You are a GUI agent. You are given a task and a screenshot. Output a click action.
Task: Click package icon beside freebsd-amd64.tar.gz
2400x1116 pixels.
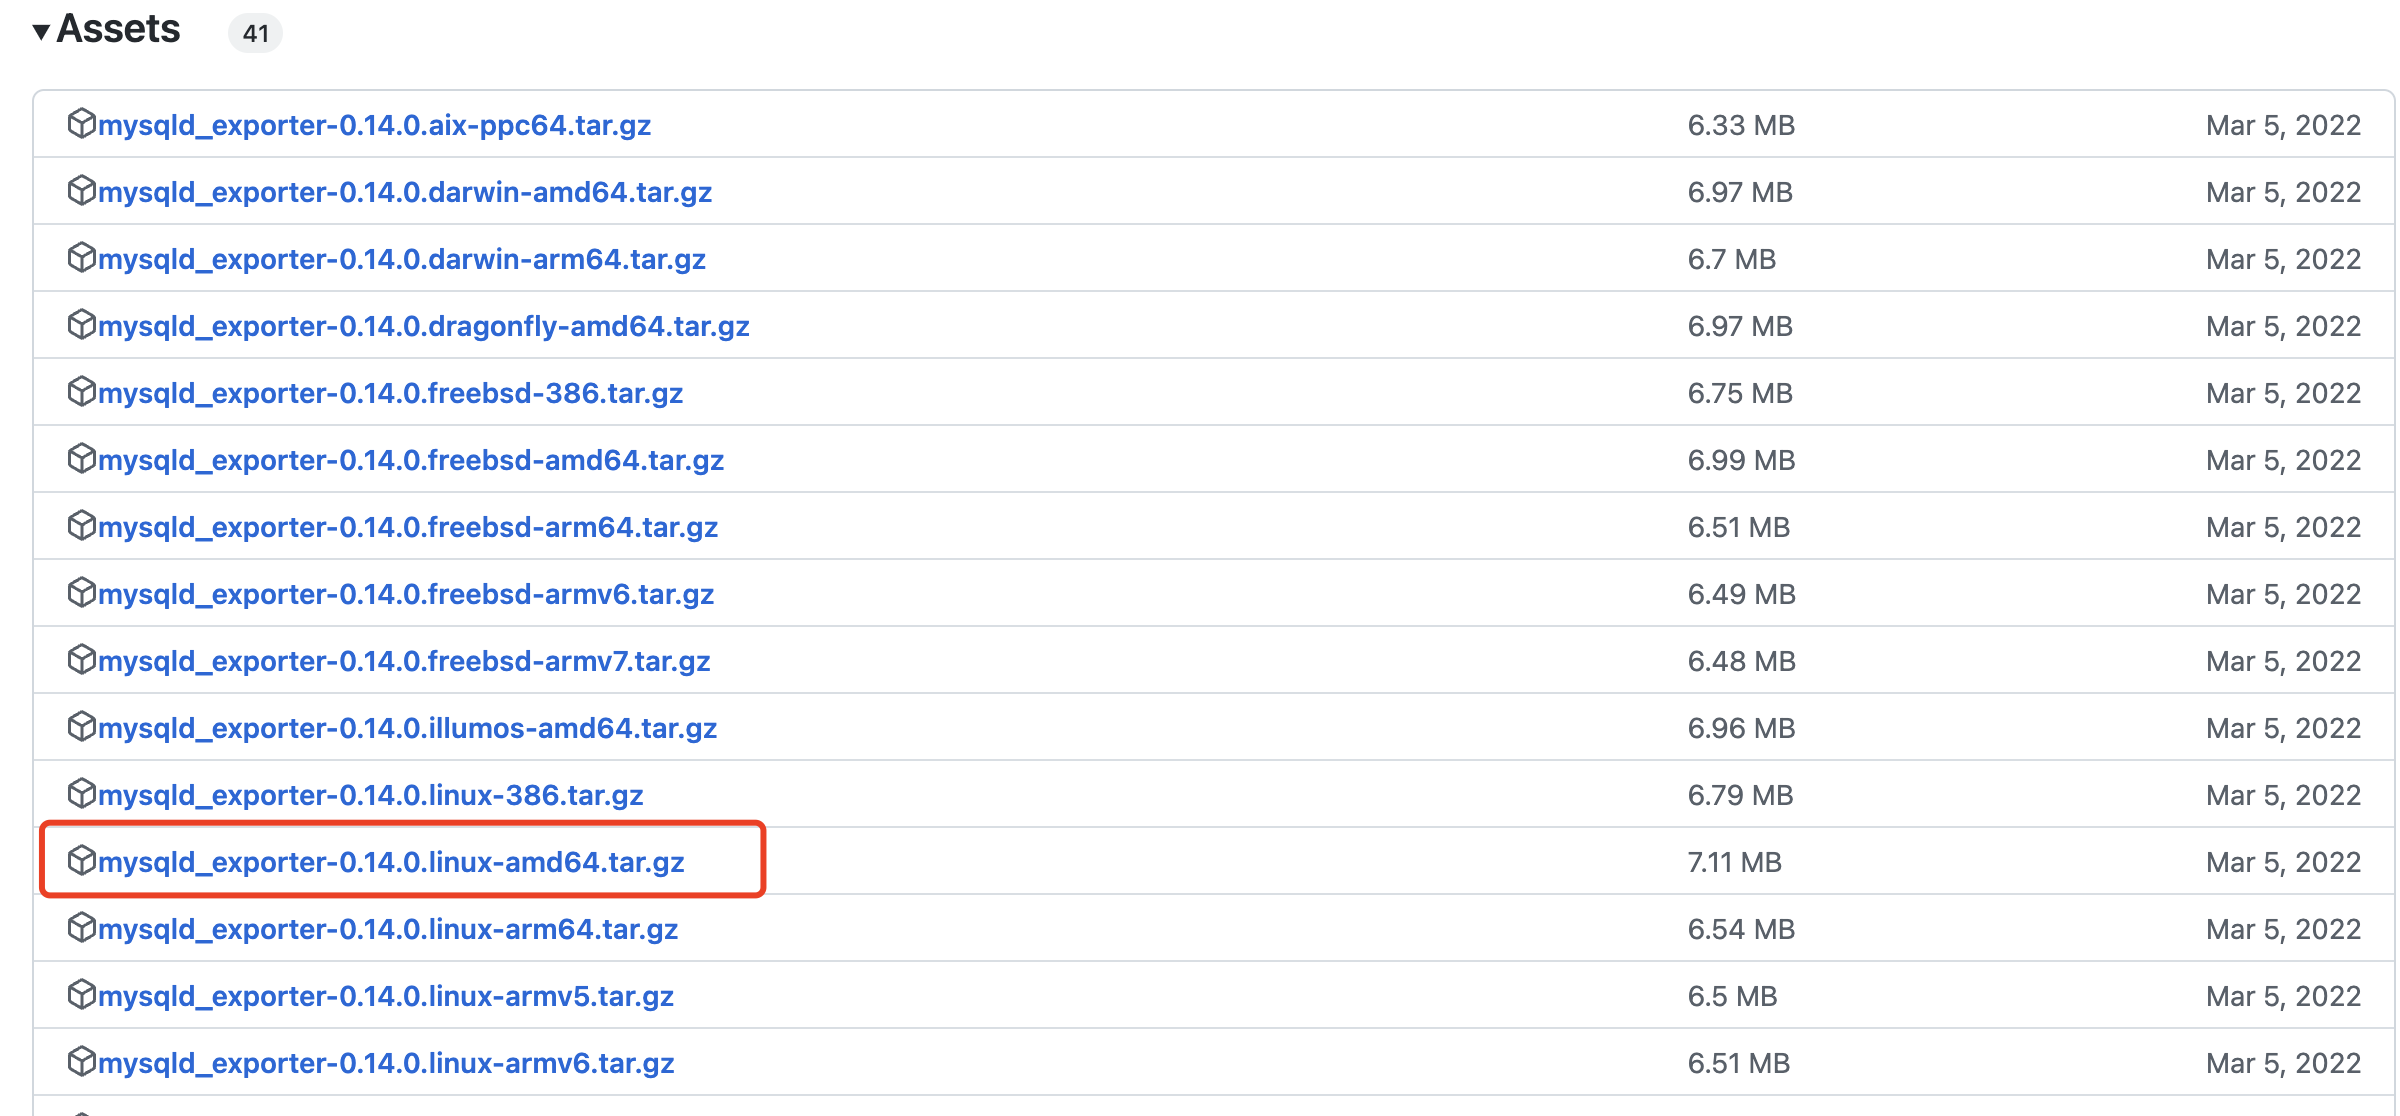[x=81, y=459]
